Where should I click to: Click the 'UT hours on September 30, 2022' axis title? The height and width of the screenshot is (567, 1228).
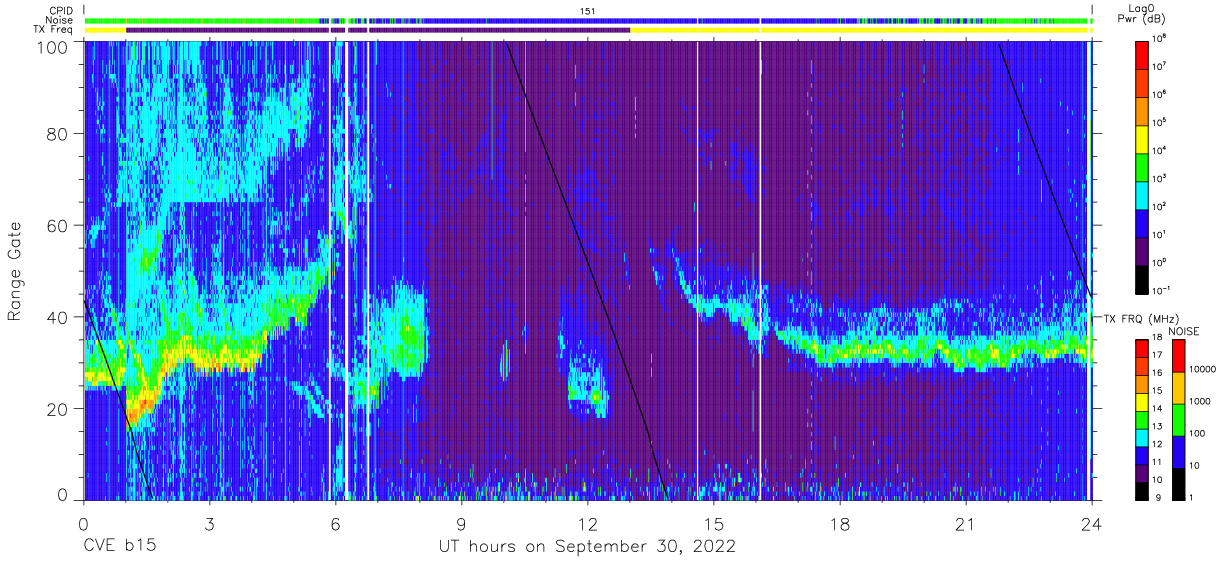pos(587,547)
